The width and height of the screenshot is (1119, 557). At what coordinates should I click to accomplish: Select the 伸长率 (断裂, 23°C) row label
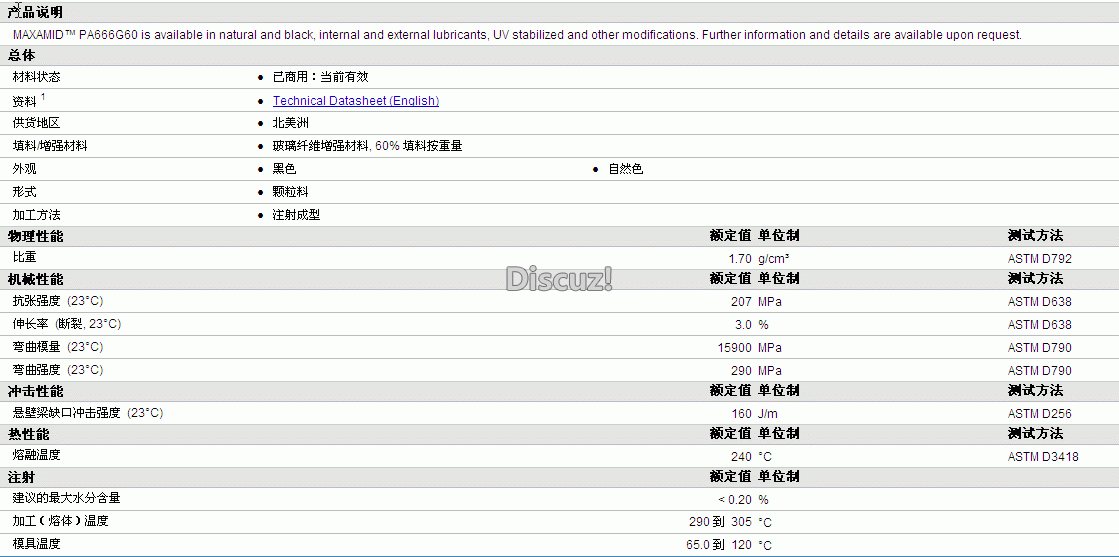pos(66,324)
